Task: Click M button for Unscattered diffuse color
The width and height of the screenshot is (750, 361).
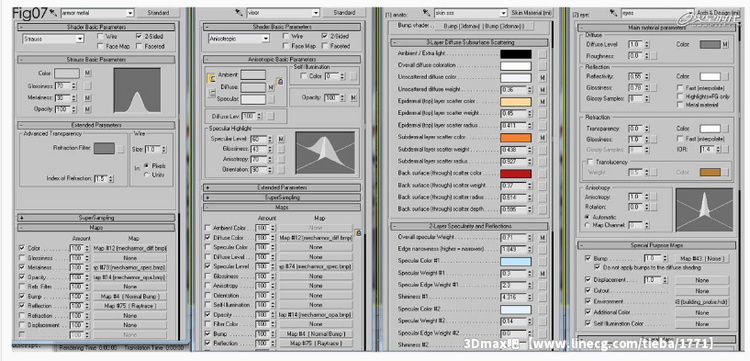Action: pyautogui.click(x=542, y=77)
